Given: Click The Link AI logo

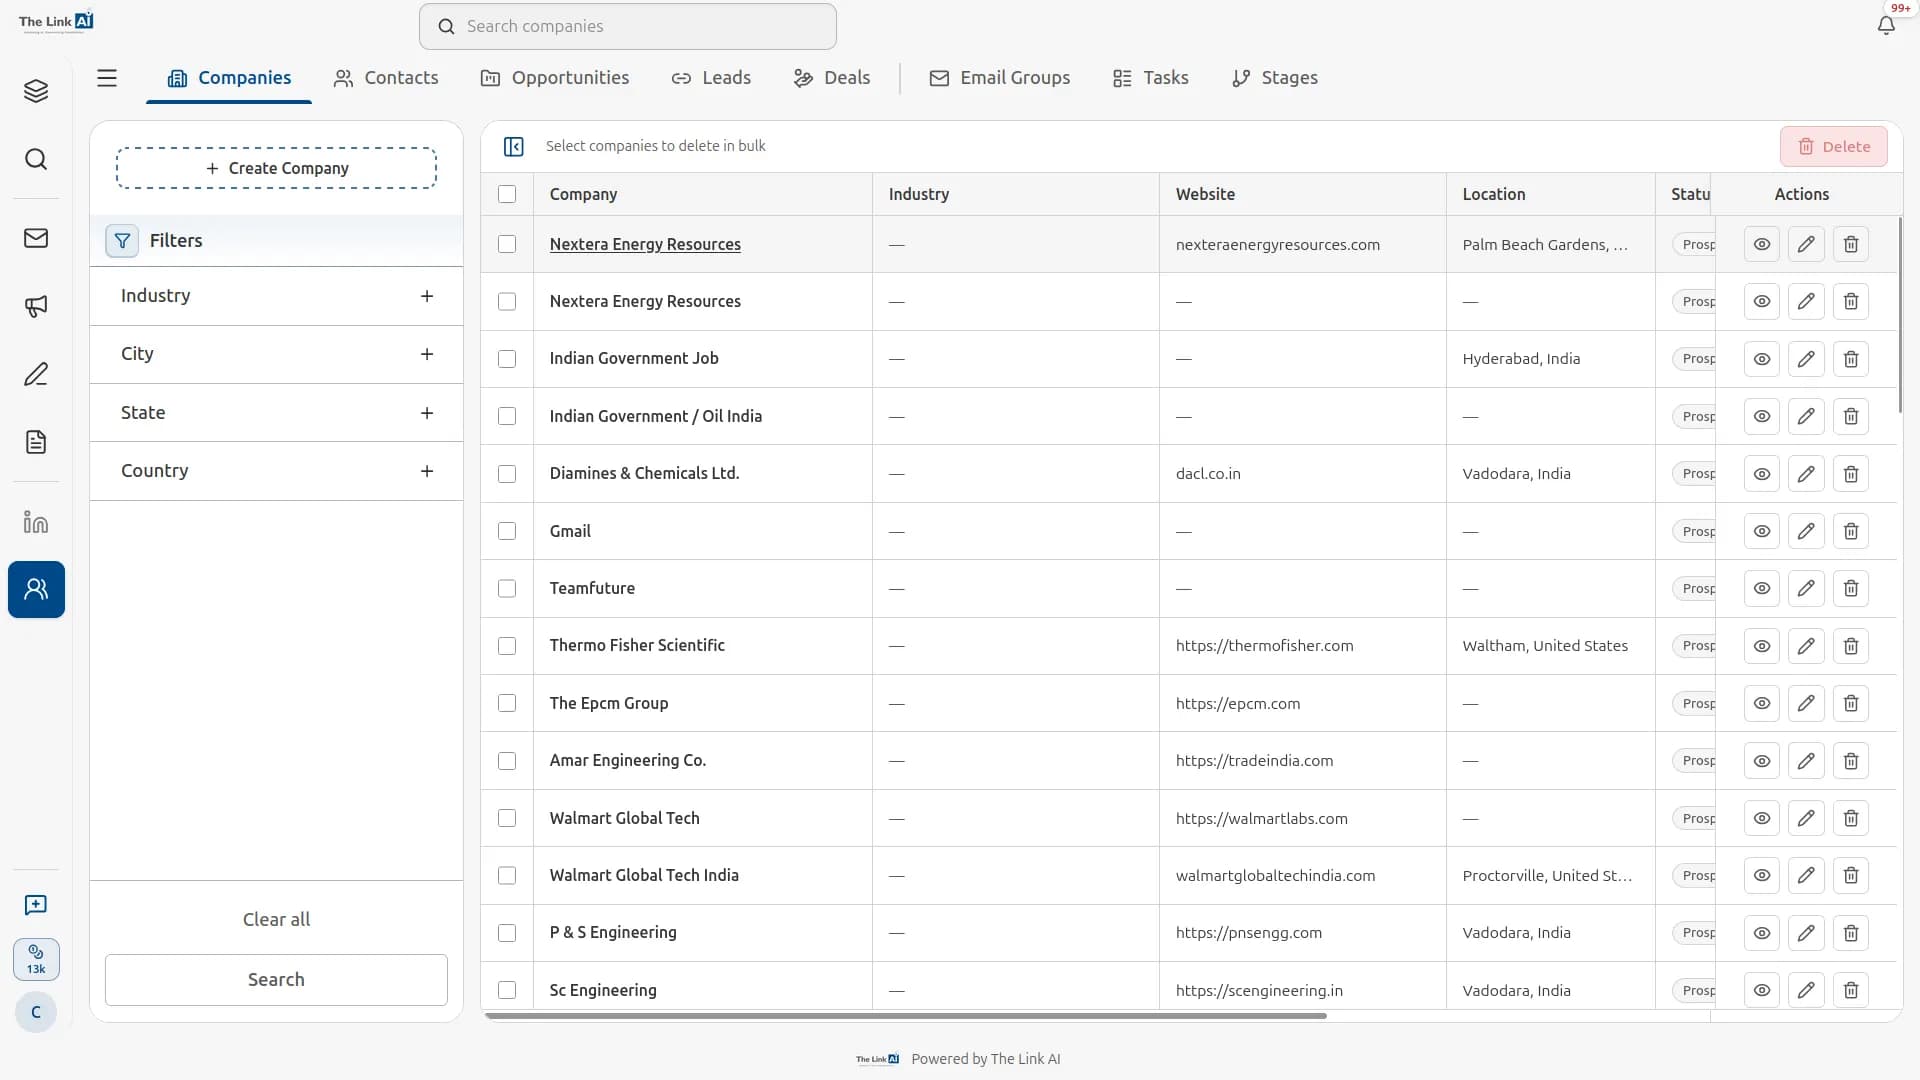Looking at the screenshot, I should tap(56, 22).
